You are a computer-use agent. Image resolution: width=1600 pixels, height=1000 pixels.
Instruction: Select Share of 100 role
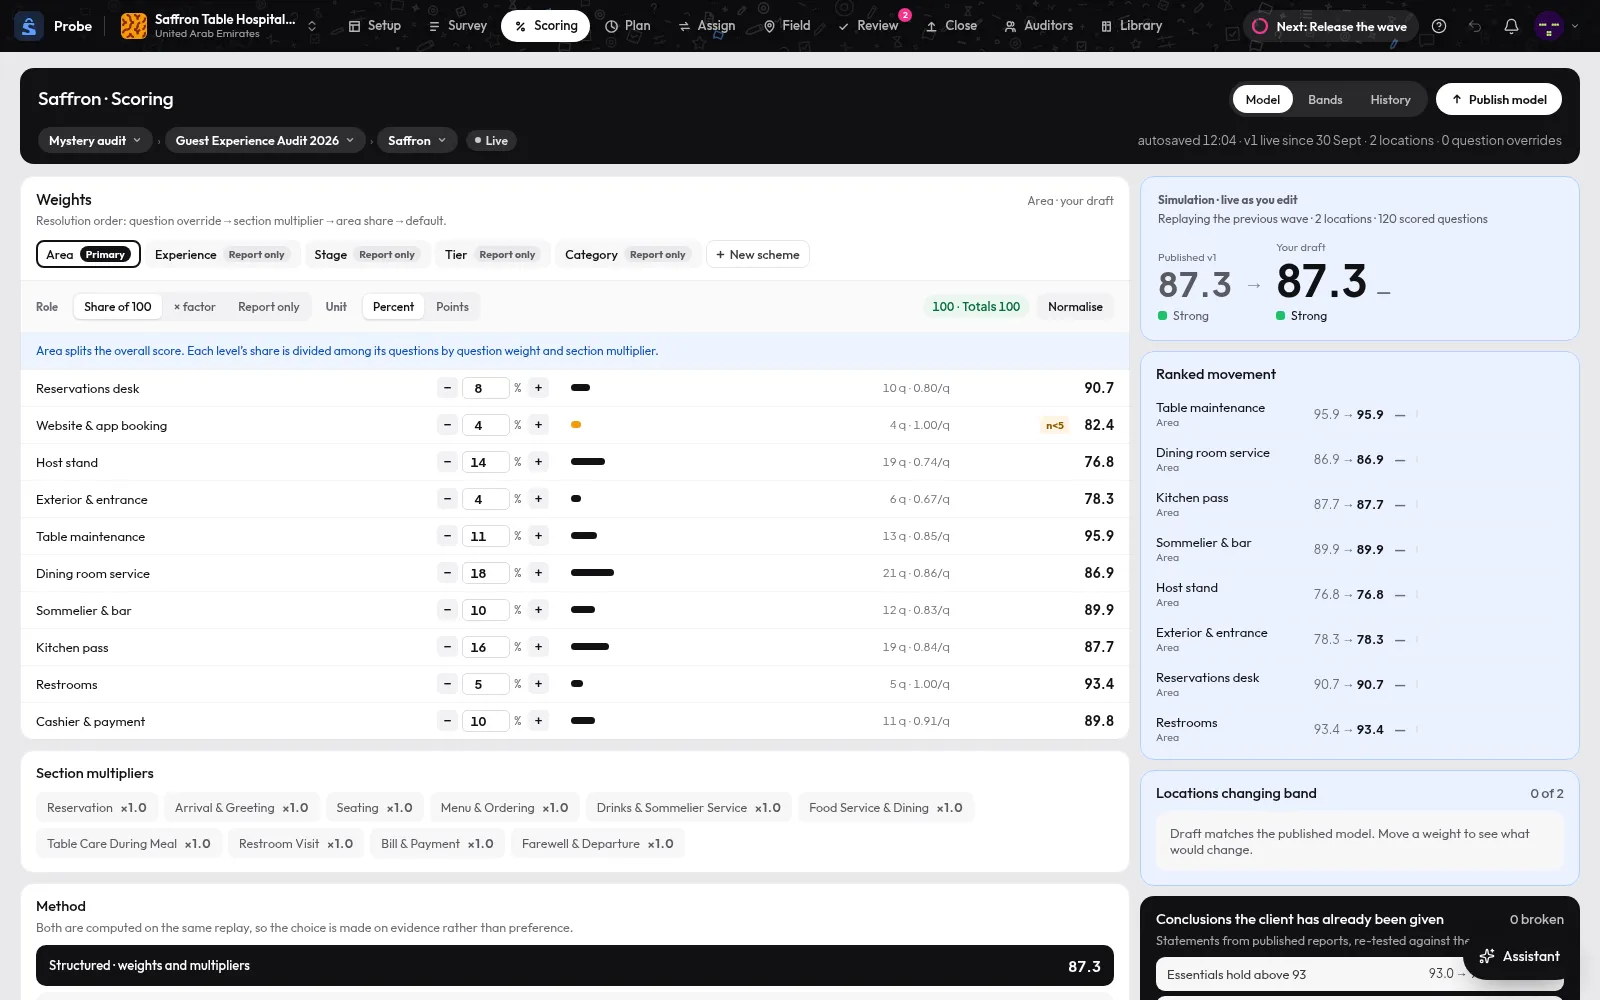118,307
